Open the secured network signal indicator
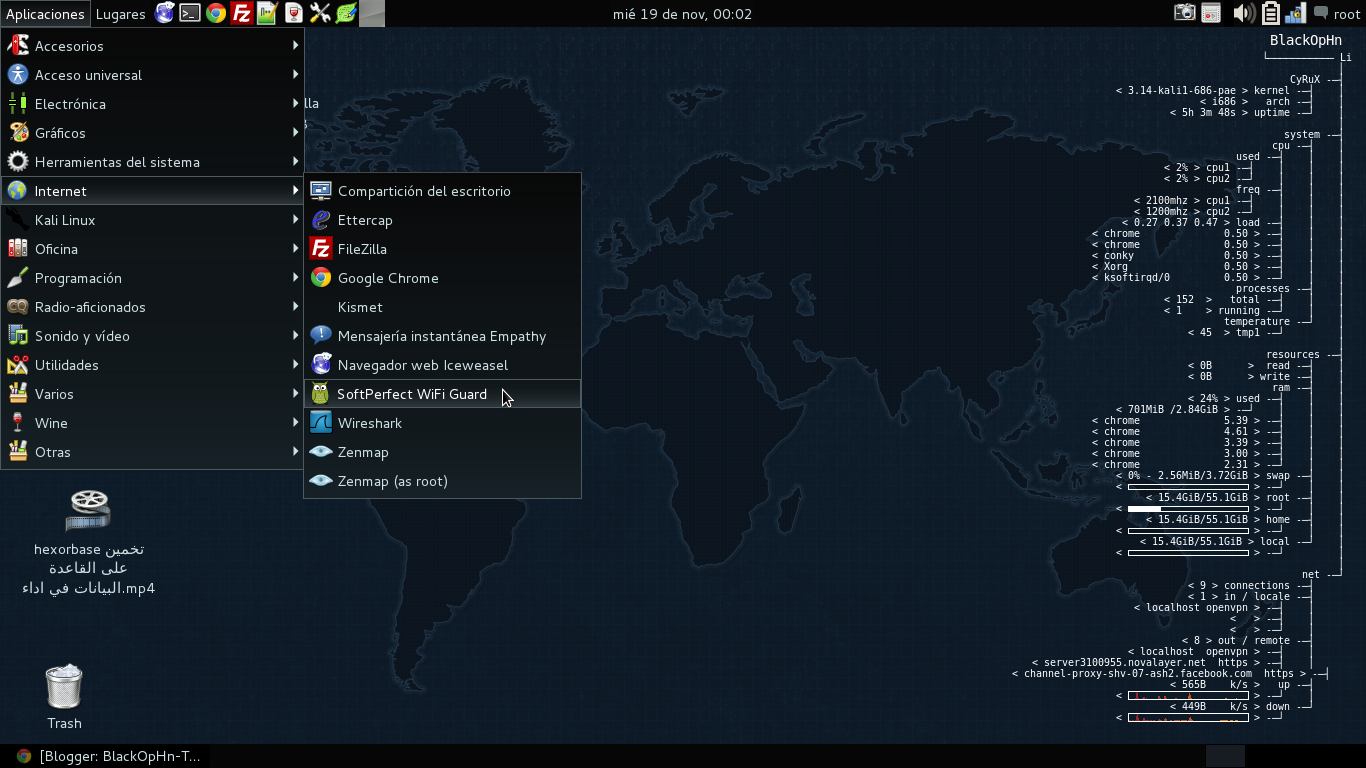The width and height of the screenshot is (1366, 768). pyautogui.click(x=1295, y=13)
